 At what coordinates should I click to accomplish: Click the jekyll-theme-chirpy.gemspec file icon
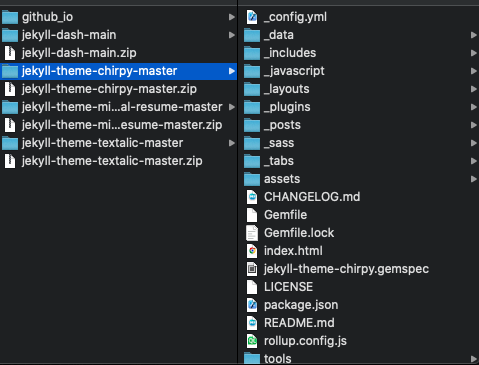[252, 269]
